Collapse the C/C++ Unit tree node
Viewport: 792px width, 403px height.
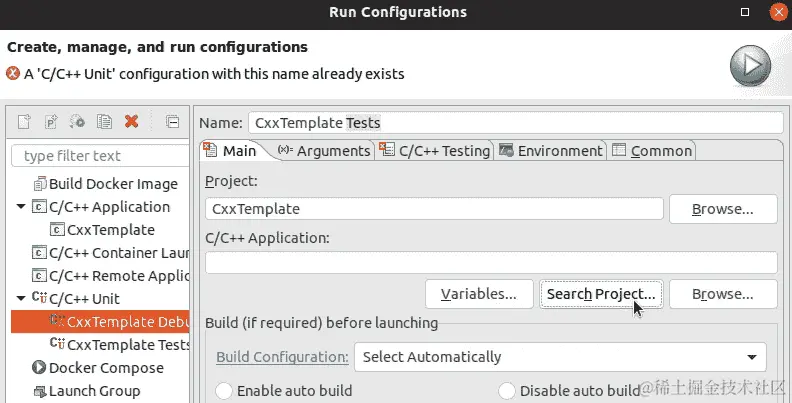tap(21, 298)
